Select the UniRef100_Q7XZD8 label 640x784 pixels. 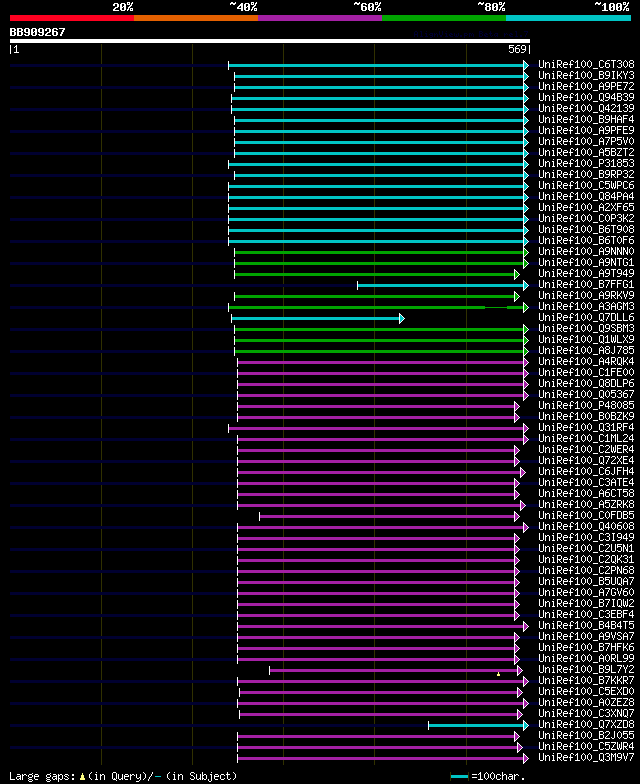pos(586,724)
